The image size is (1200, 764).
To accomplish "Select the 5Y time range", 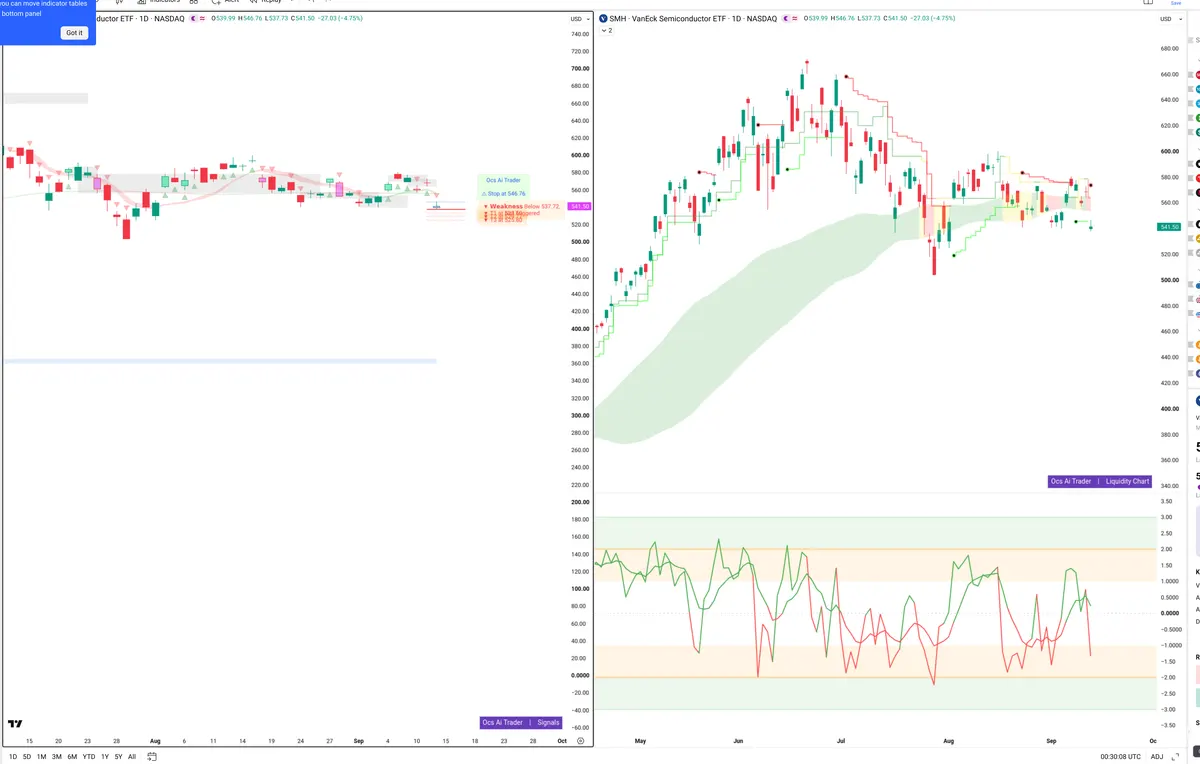I will click(x=119, y=757).
